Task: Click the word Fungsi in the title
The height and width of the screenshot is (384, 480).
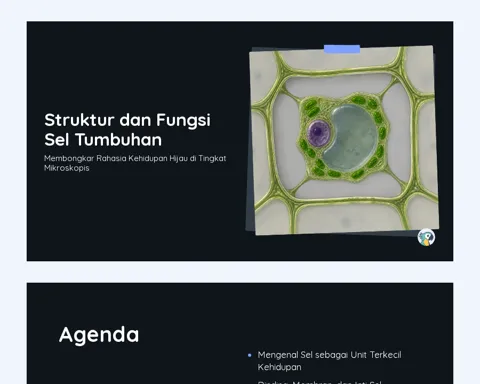Action: coord(183,121)
